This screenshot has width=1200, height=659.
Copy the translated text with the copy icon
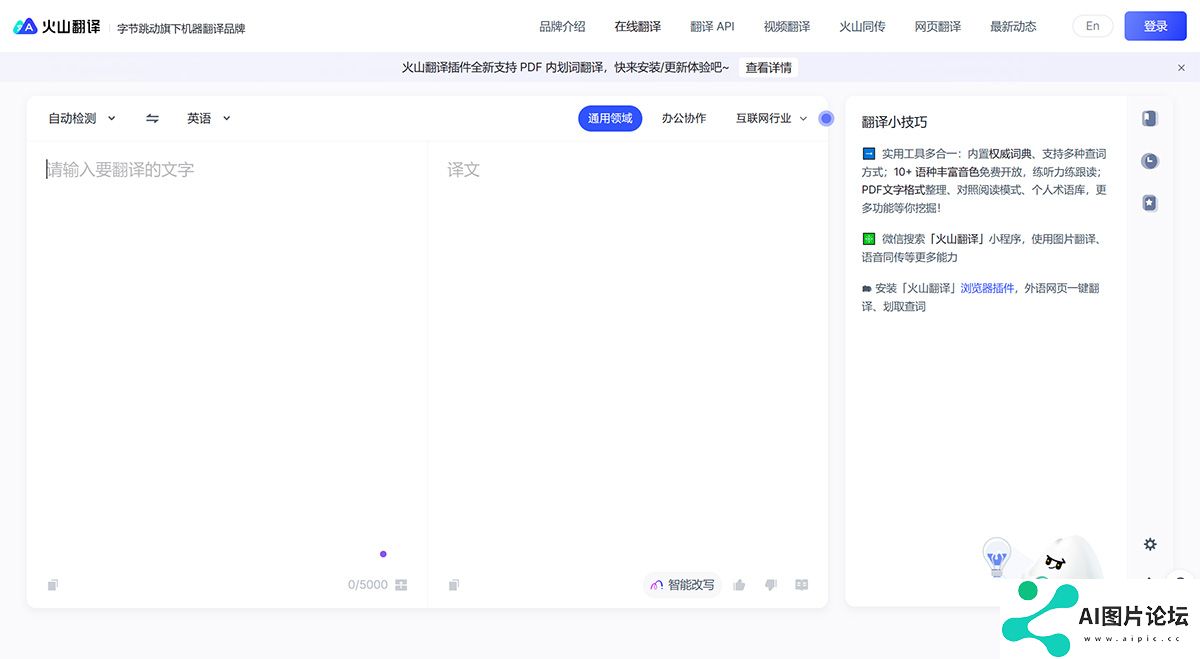coord(454,585)
